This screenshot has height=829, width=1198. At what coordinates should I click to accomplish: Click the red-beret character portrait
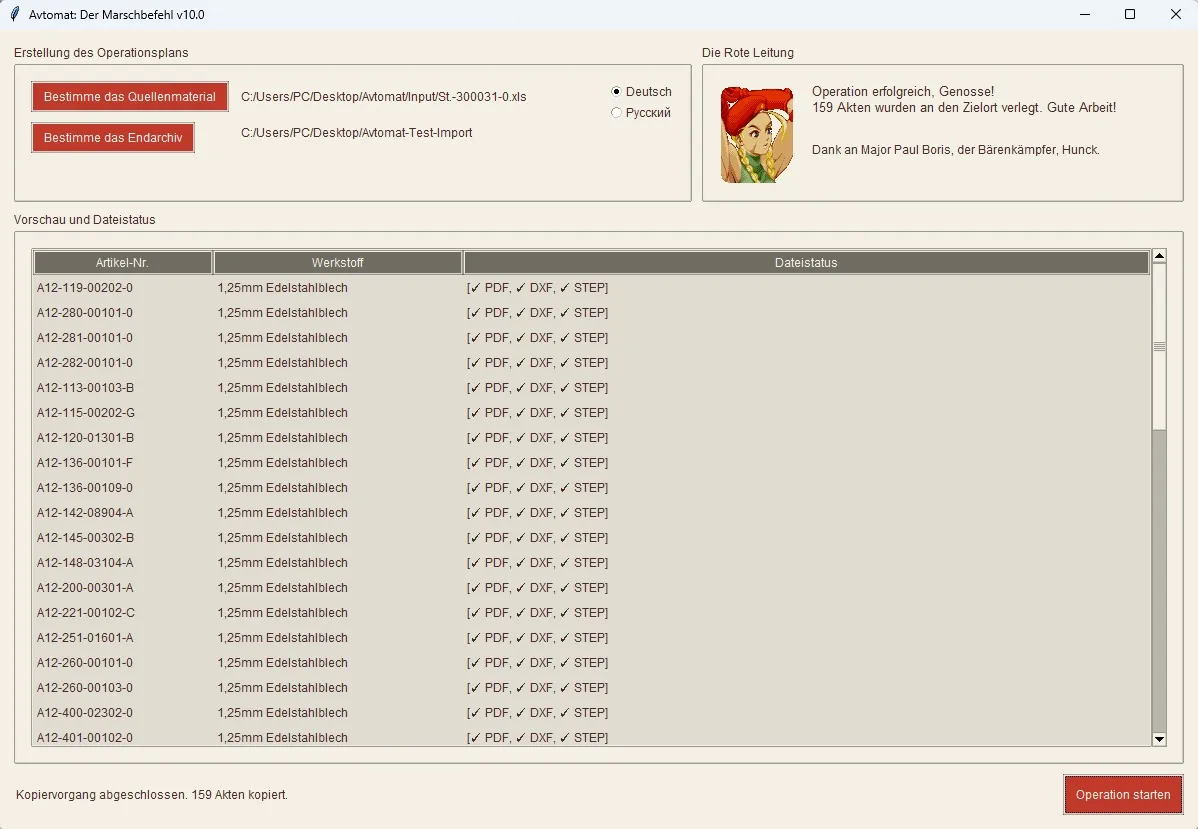749,134
